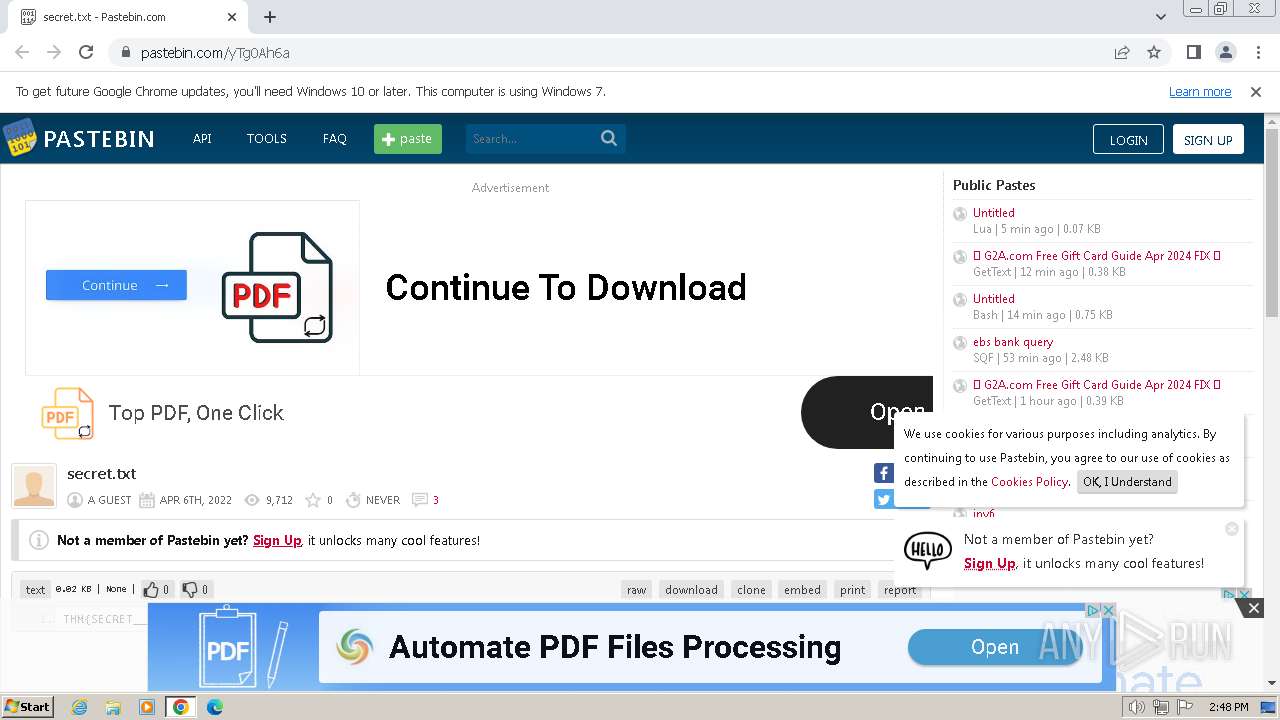Click the text syntax tag

(x=35, y=590)
